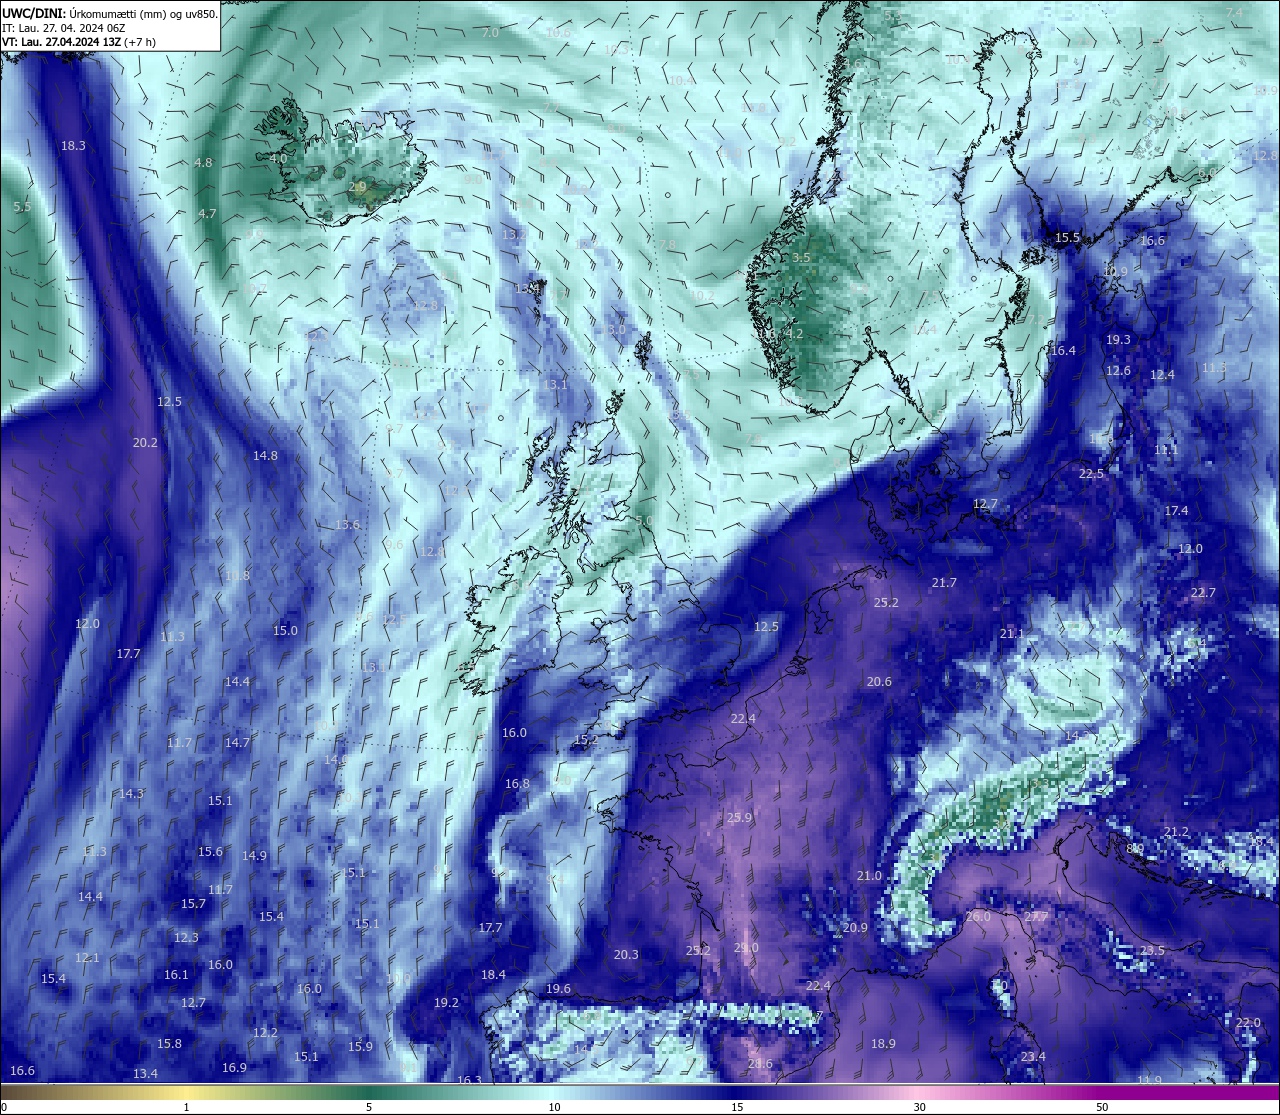1280x1115 pixels.
Task: Click the 18.3 value on the map
Action: pyautogui.click(x=73, y=145)
